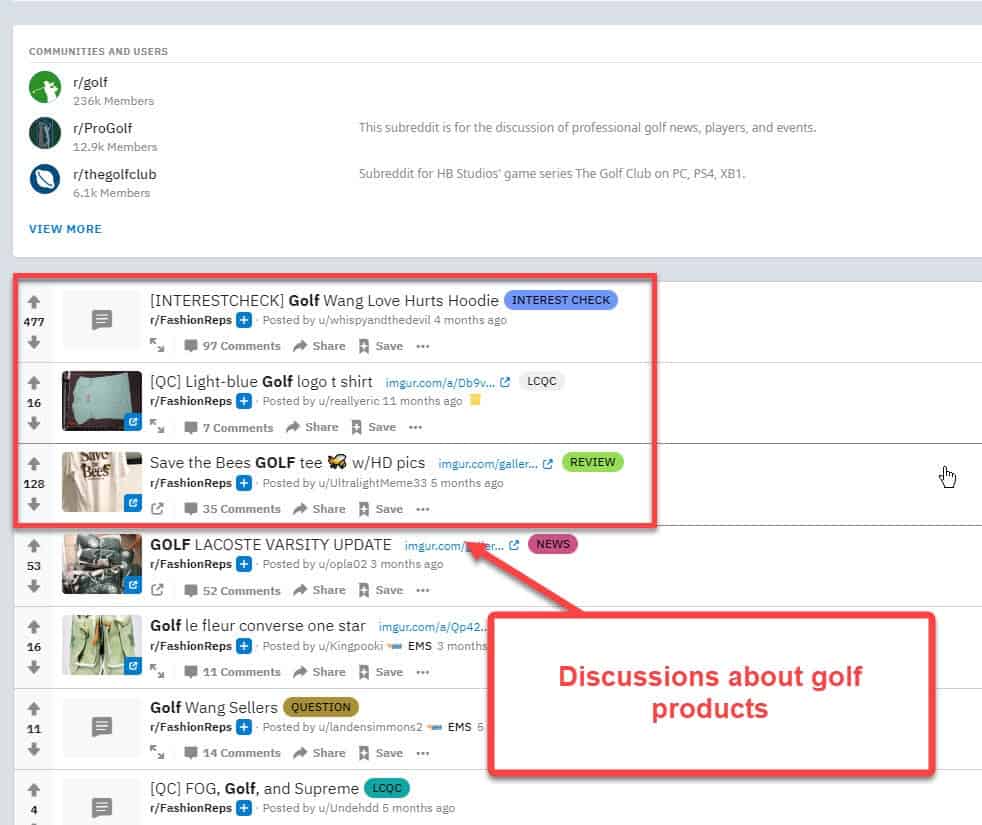Image resolution: width=982 pixels, height=825 pixels.
Task: Open the Save the Bees tee thumbnail
Action: click(102, 482)
